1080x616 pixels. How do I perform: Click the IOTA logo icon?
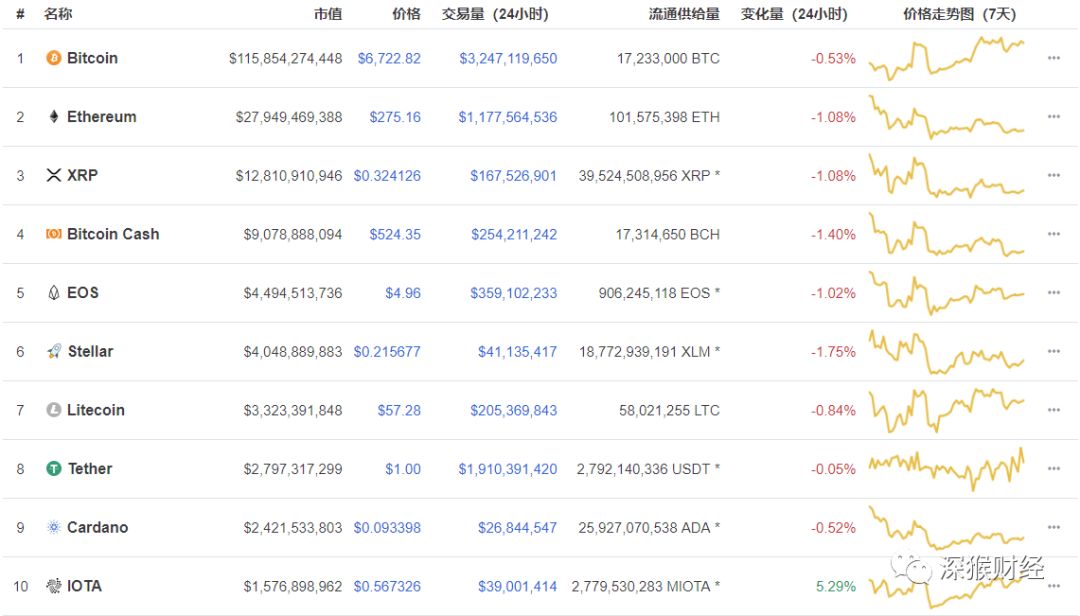click(x=54, y=586)
